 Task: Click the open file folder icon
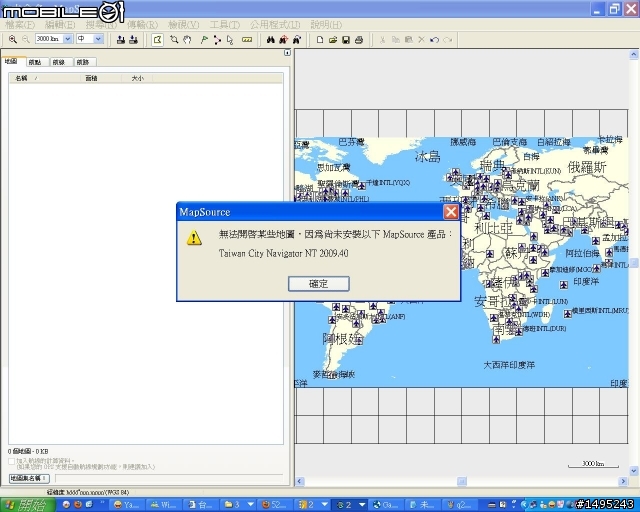click(333, 40)
